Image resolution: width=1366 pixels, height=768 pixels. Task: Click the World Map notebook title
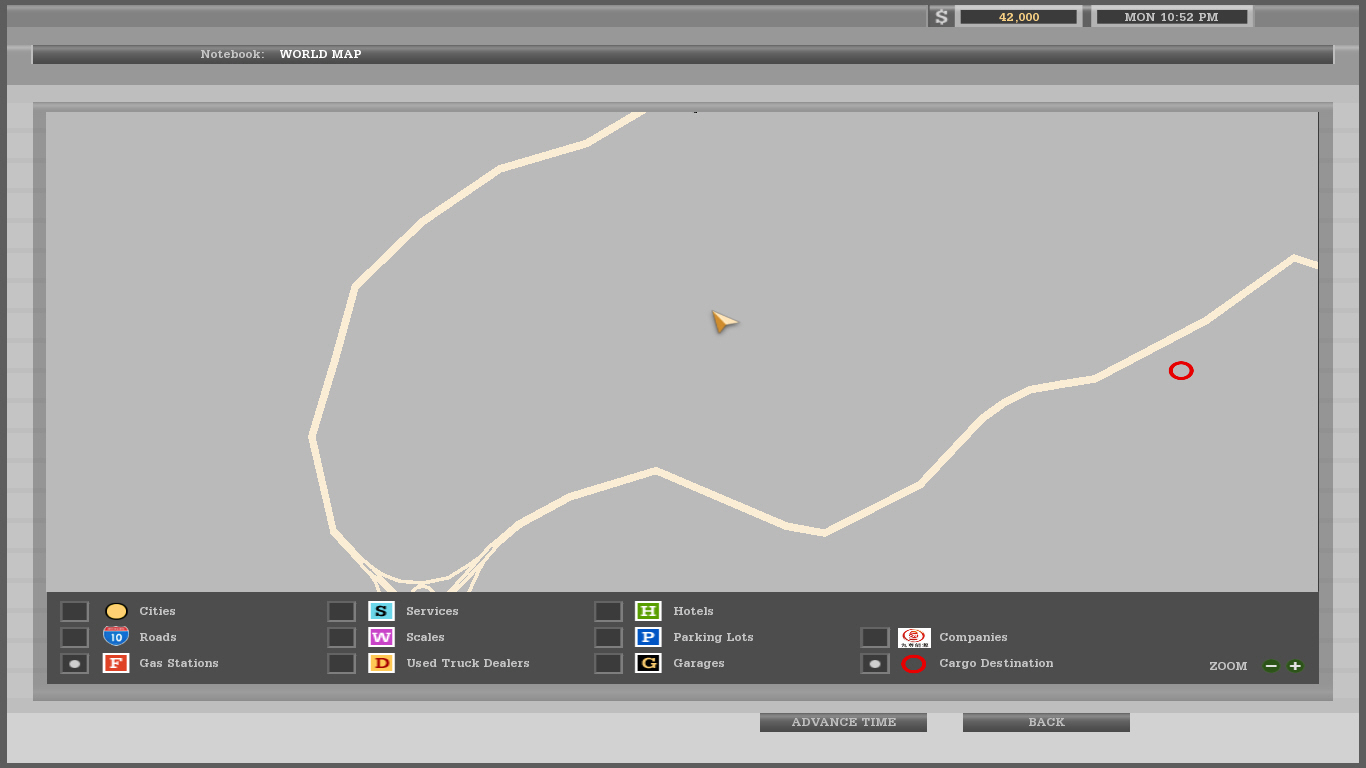pyautogui.click(x=320, y=54)
